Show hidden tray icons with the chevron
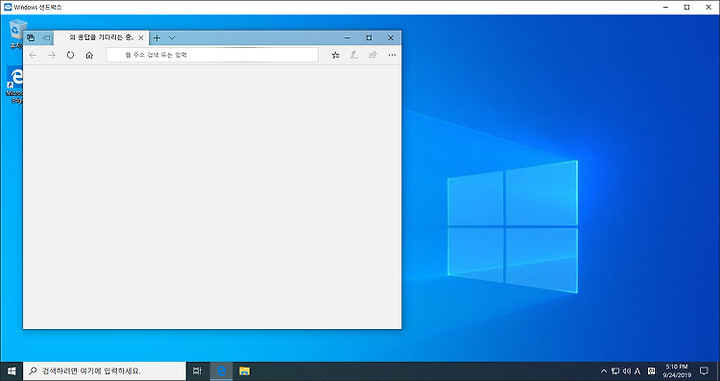This screenshot has width=720, height=381. point(604,371)
